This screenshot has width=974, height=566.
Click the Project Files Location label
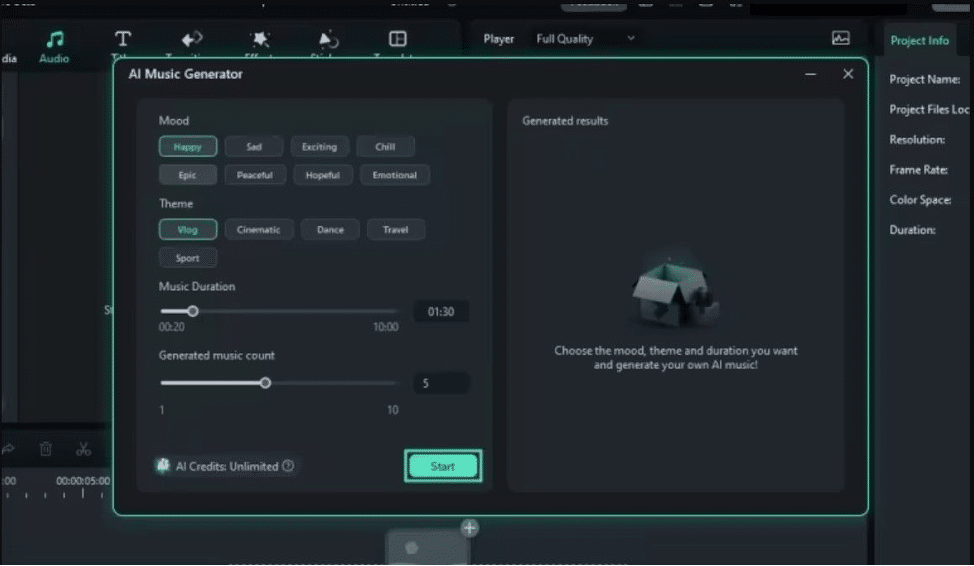[929, 109]
